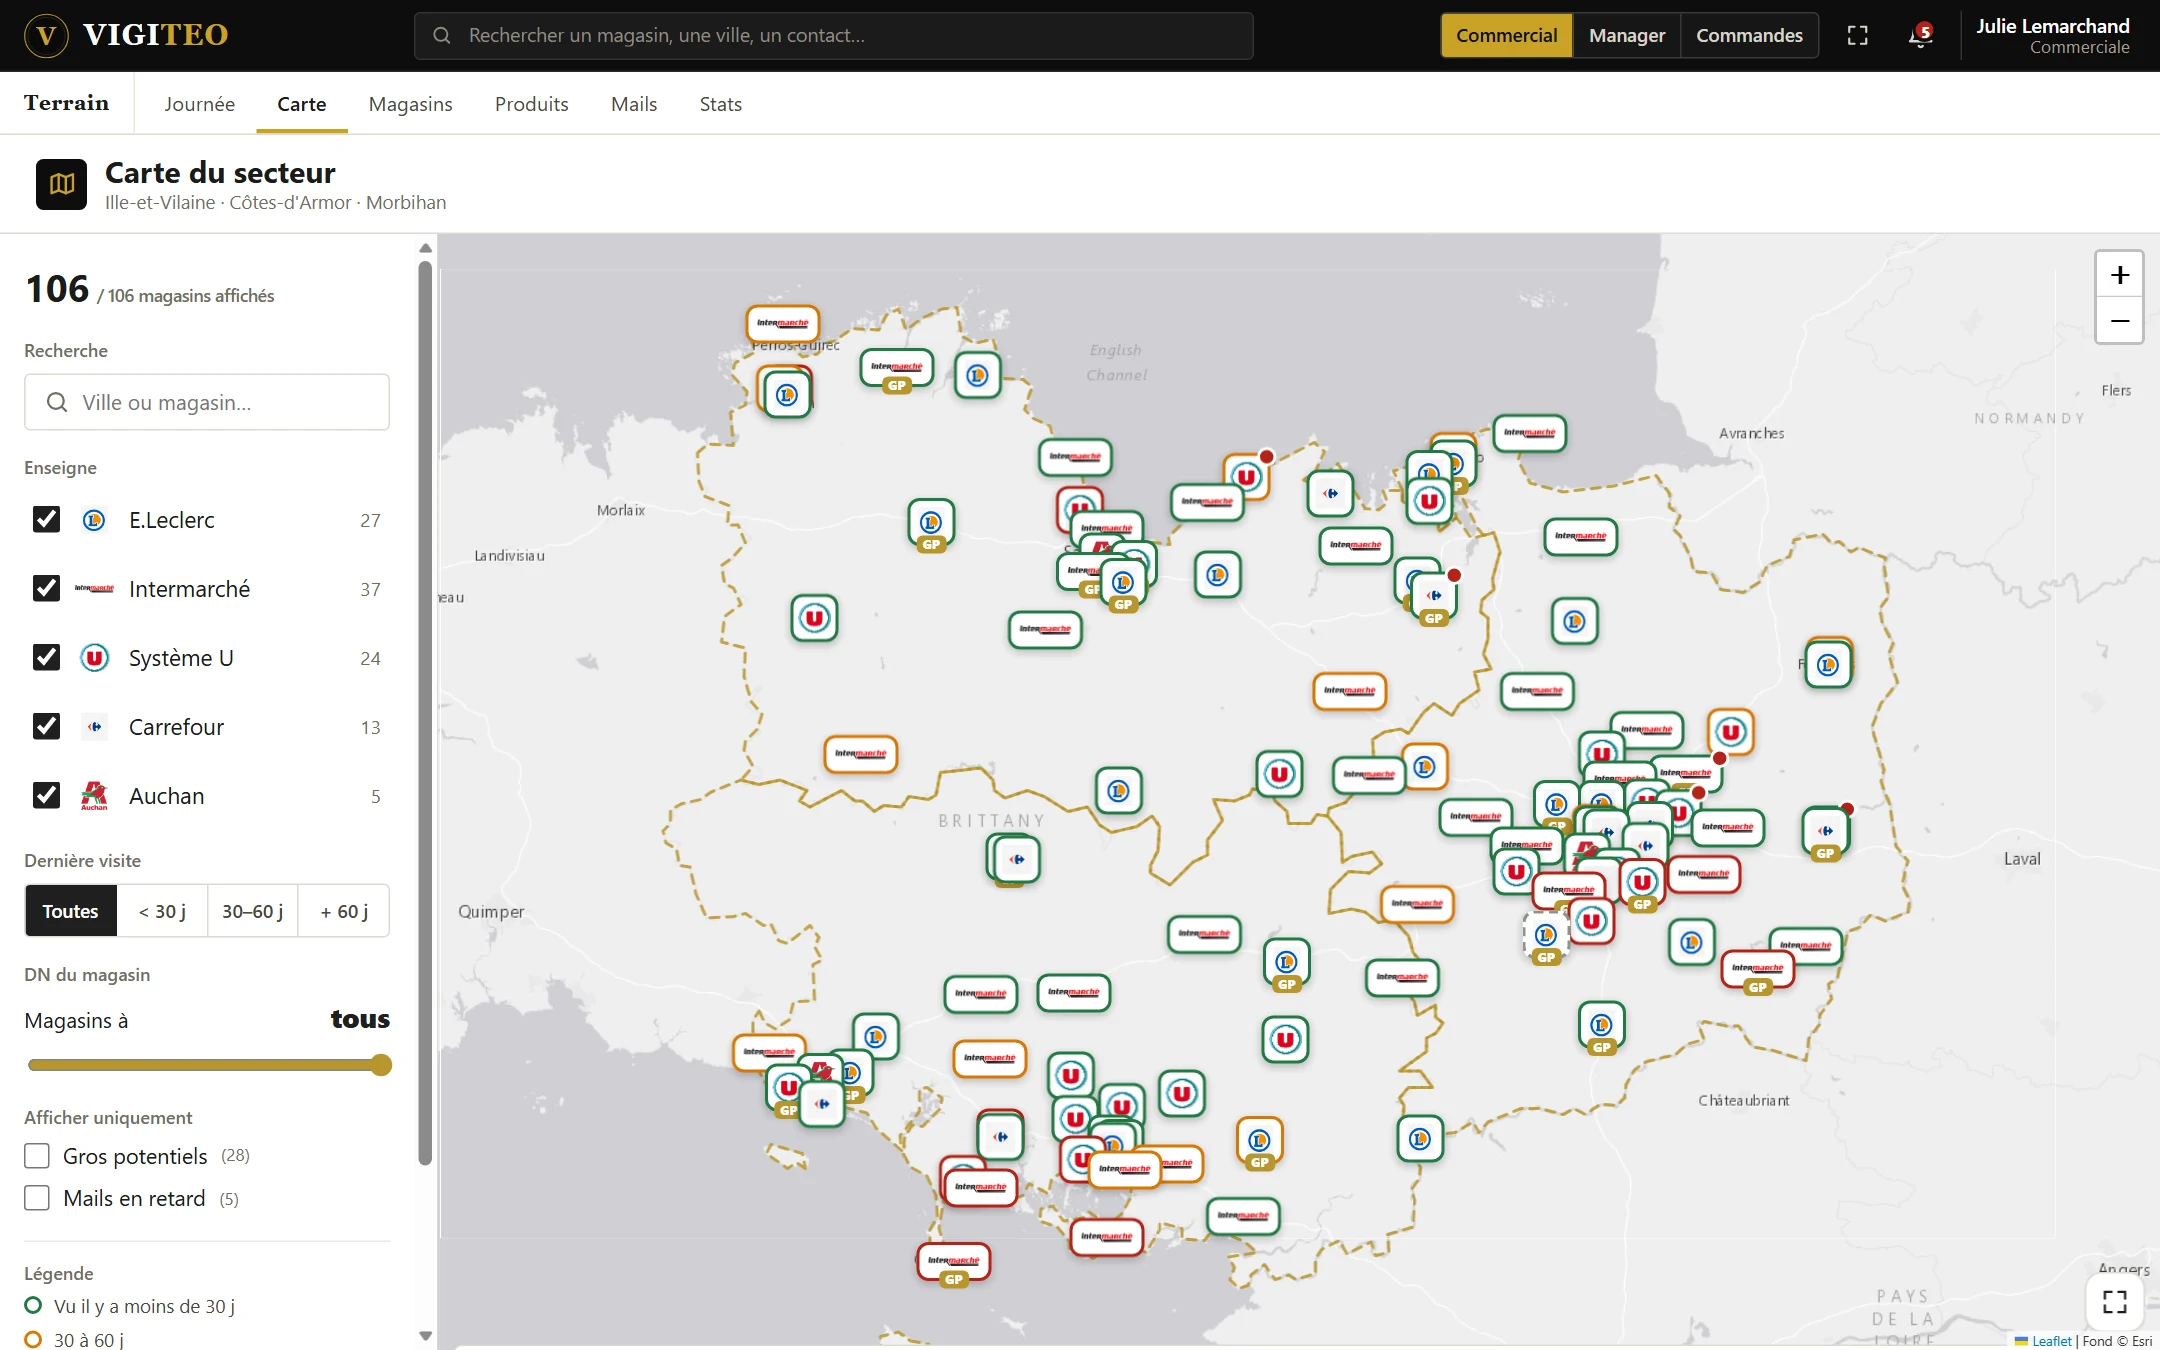The height and width of the screenshot is (1350, 2160).
Task: Uncheck the Auchan filter
Action: 46,795
